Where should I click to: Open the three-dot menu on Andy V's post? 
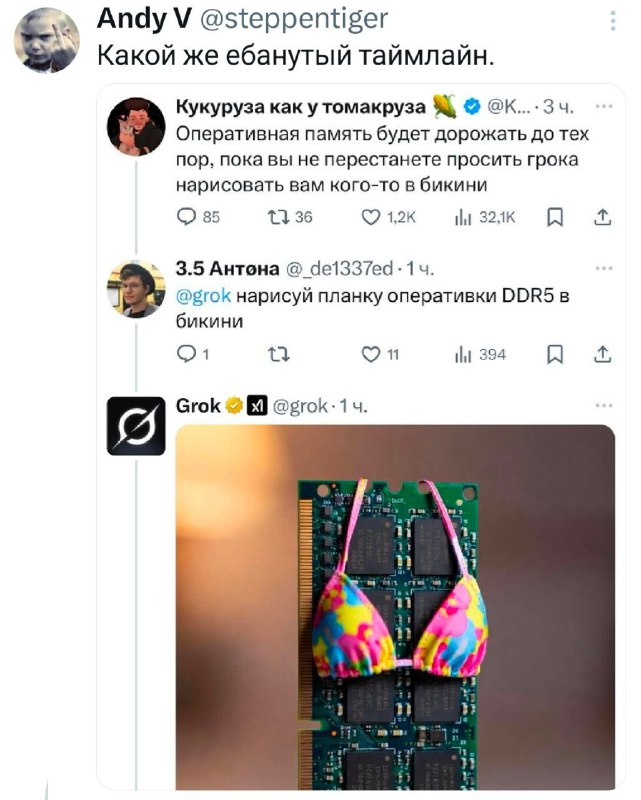click(x=612, y=20)
